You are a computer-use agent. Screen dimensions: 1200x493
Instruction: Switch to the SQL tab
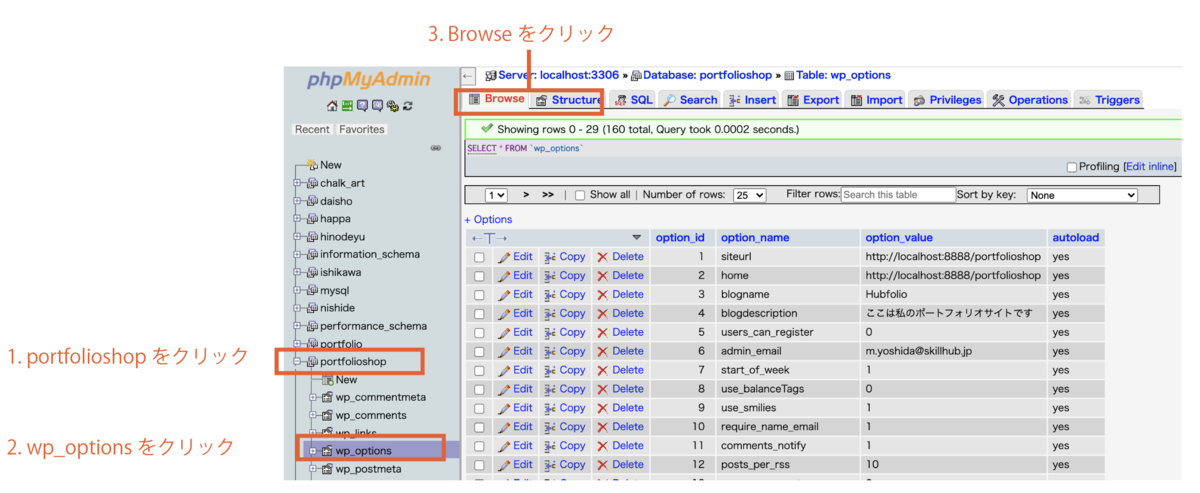[633, 100]
